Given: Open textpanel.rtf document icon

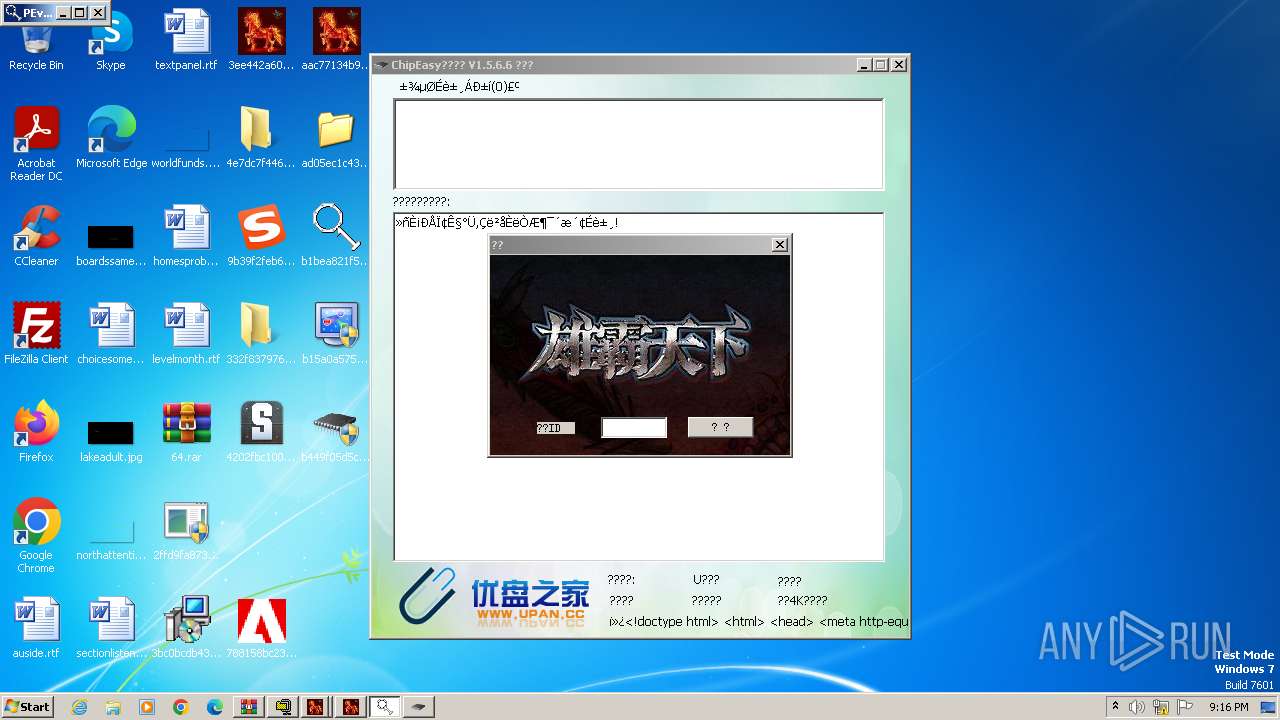Looking at the screenshot, I should pos(186,40).
